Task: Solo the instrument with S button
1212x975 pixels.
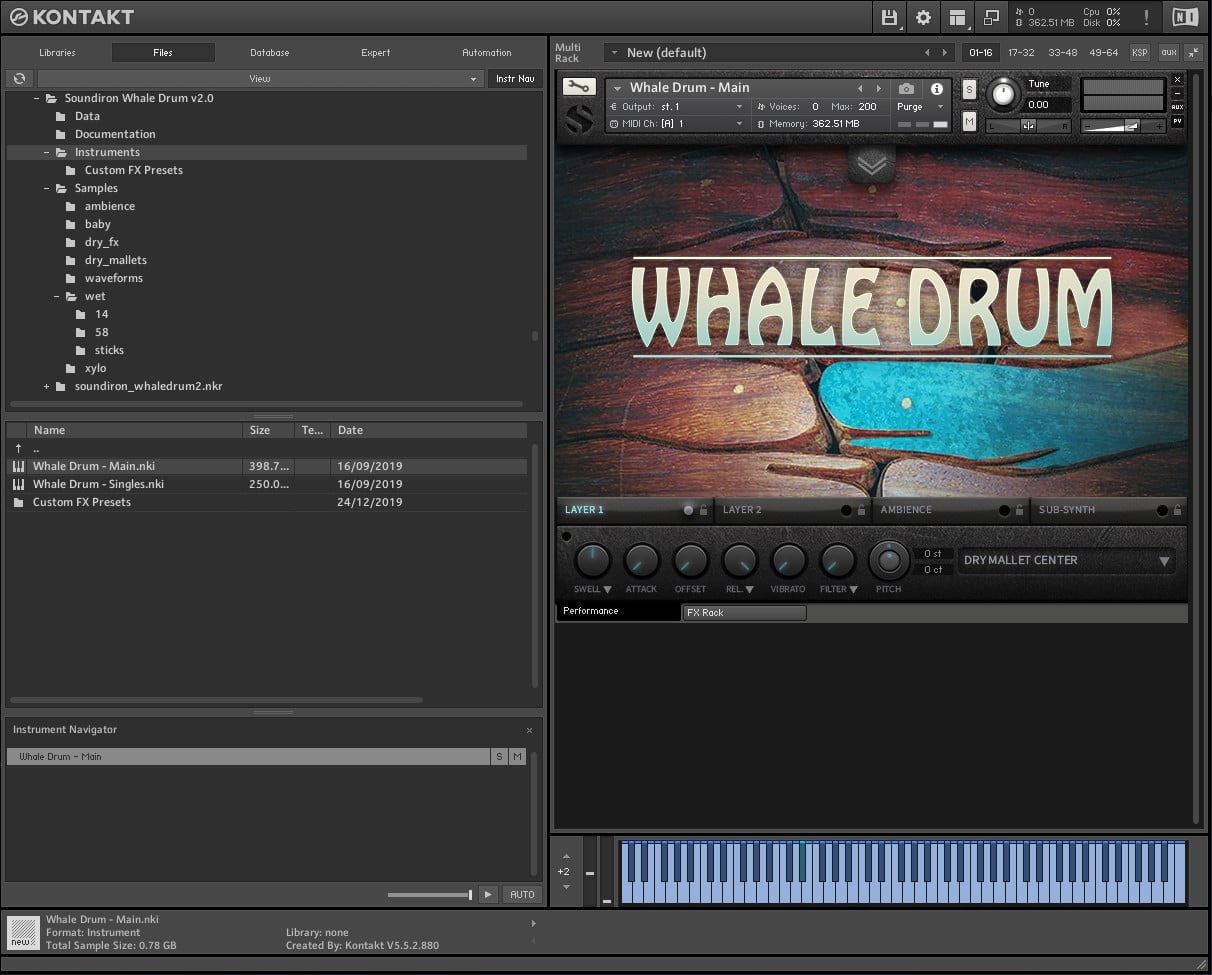Action: click(969, 89)
